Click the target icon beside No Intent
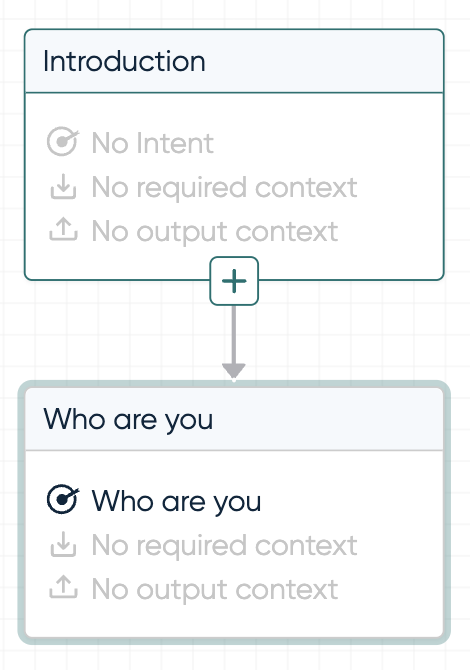 tap(63, 141)
